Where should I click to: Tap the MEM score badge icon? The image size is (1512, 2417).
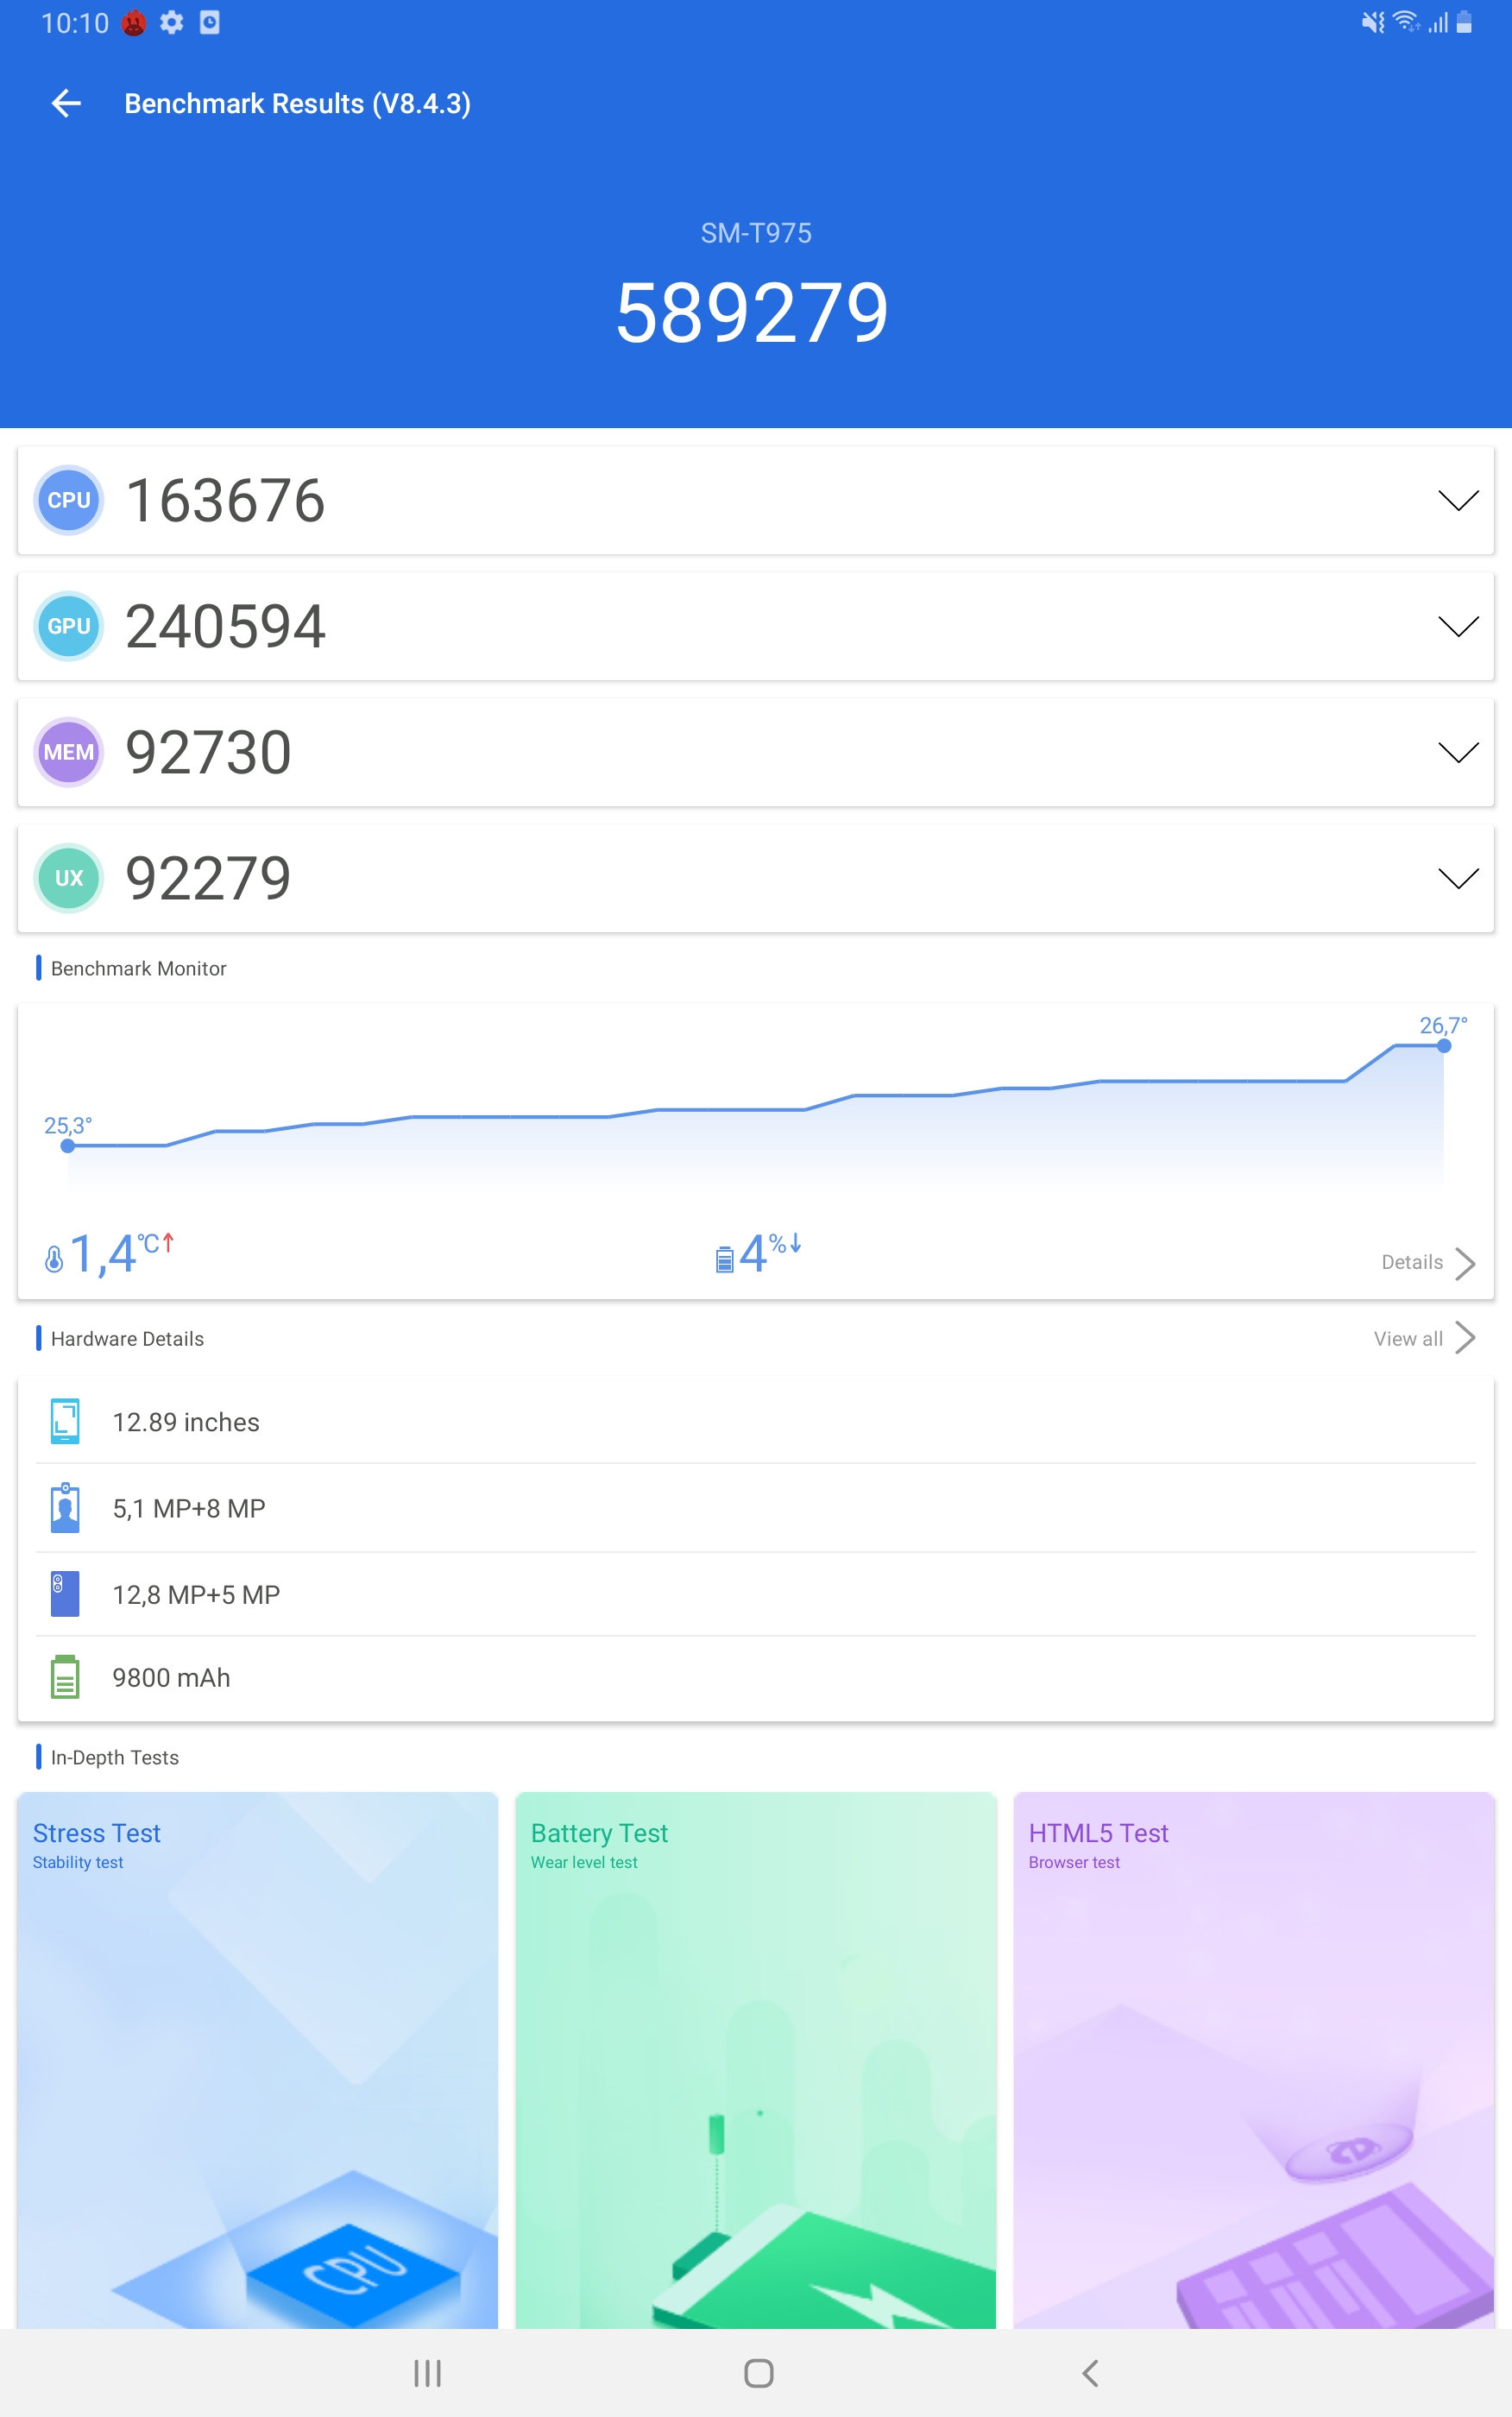click(68, 752)
